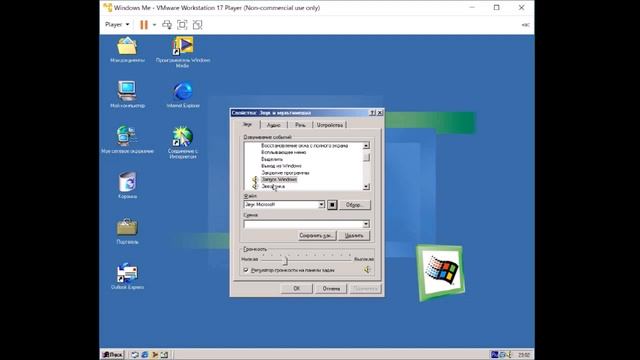Click the yellow speaker volume icon in tray

pyautogui.click(x=509, y=355)
